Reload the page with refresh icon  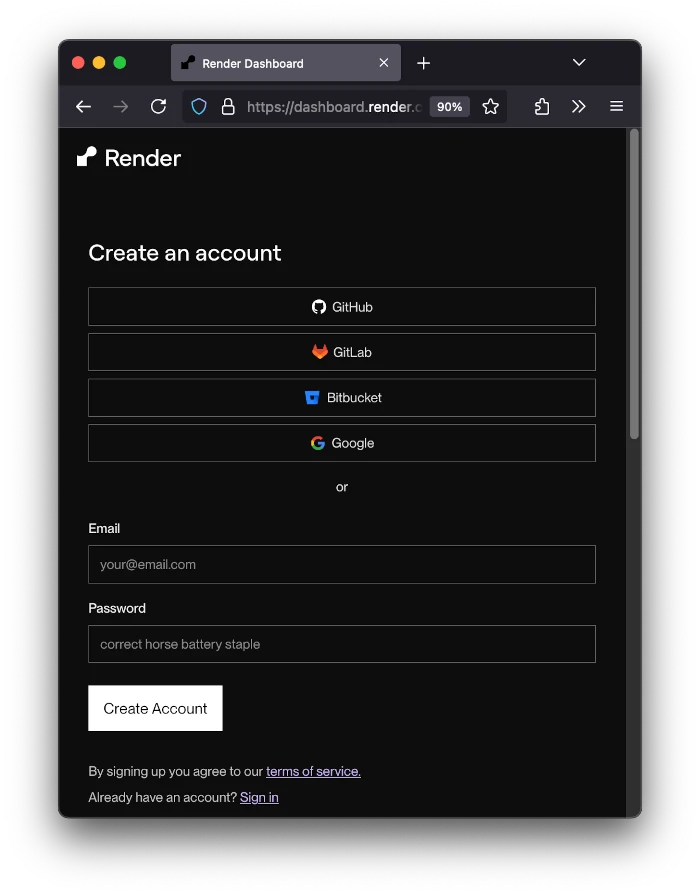point(158,107)
